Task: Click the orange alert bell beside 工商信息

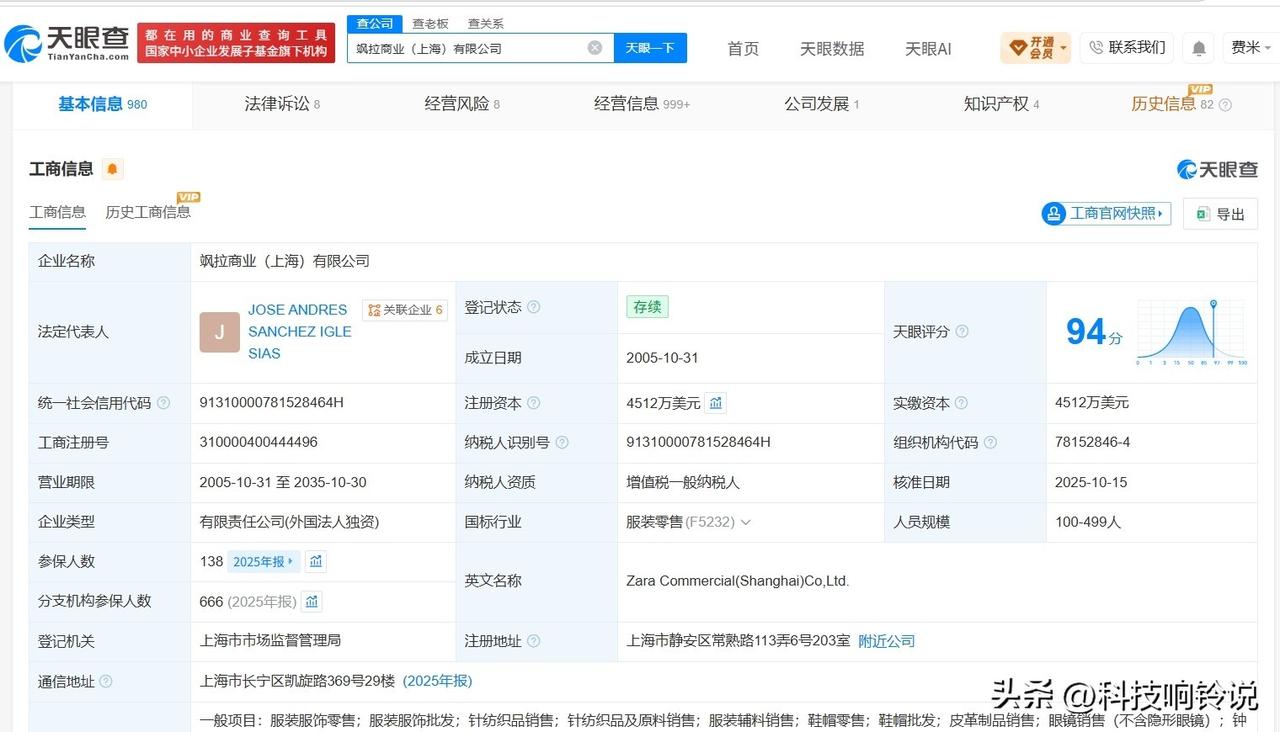Action: click(112, 169)
